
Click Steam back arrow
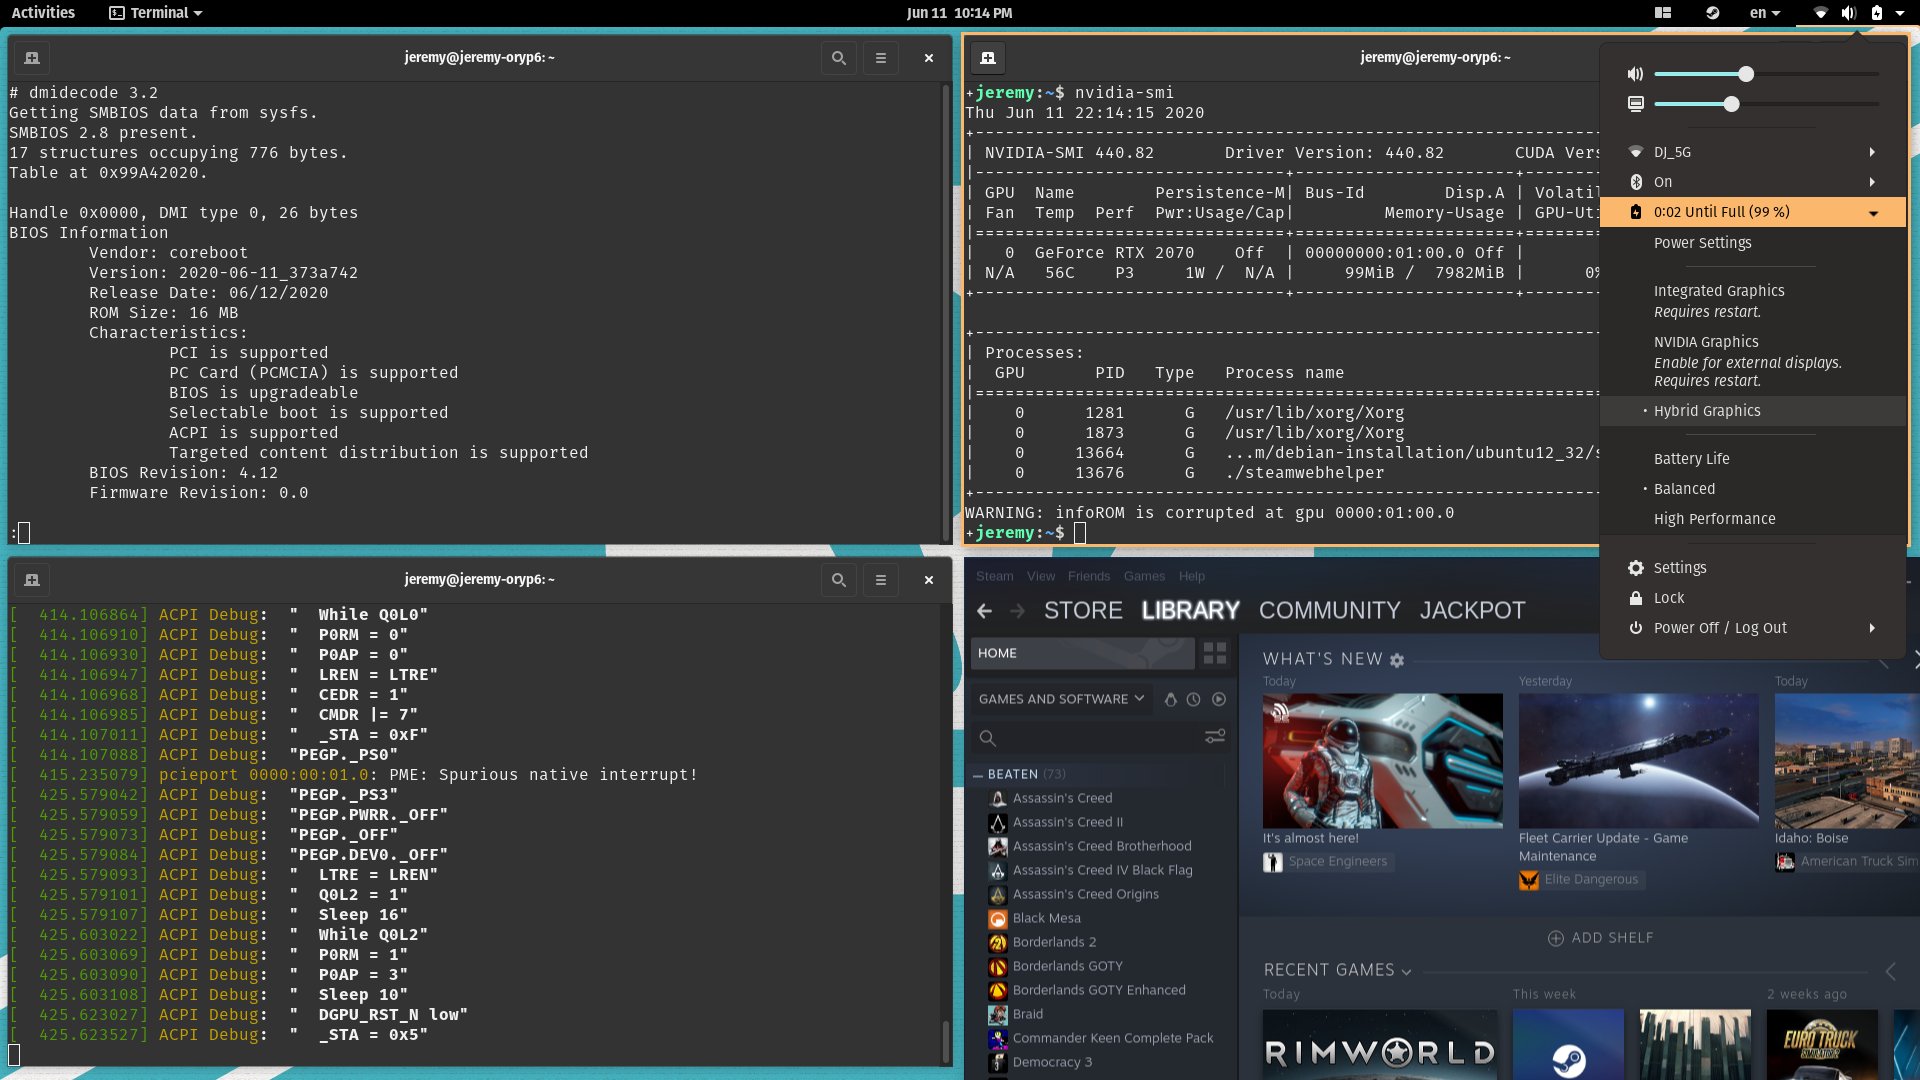click(x=985, y=611)
